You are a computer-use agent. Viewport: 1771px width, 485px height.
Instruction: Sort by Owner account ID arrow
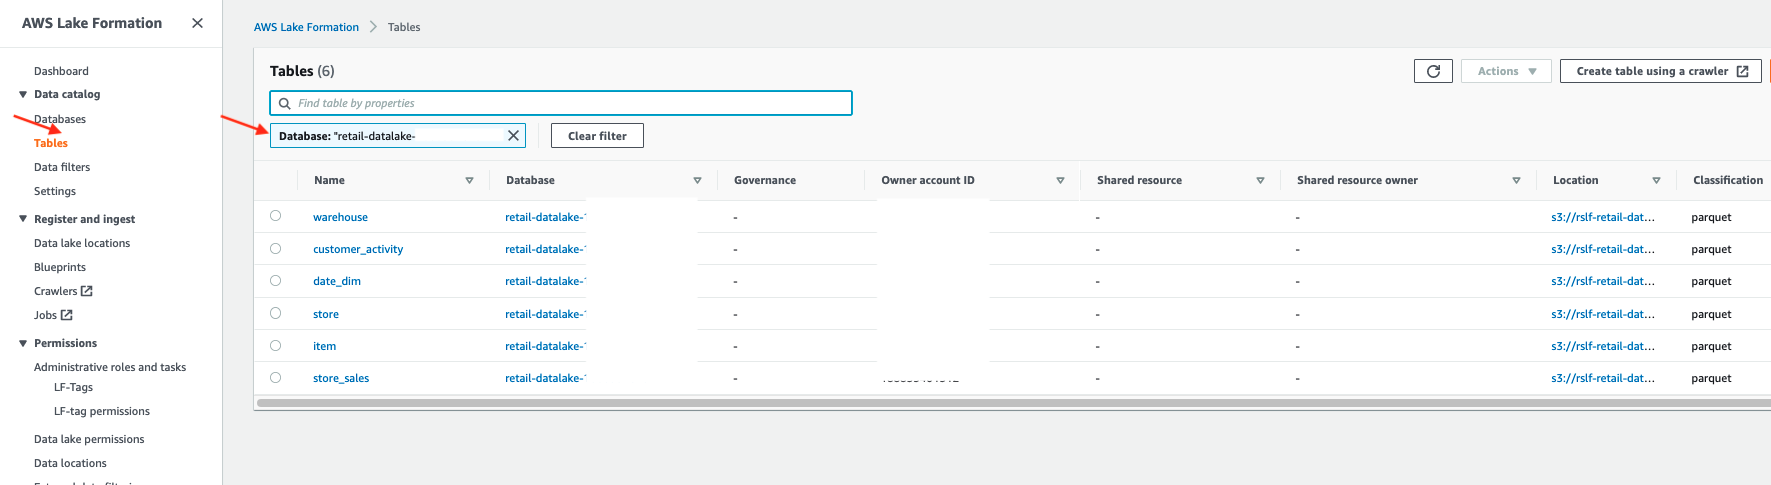coord(1060,181)
